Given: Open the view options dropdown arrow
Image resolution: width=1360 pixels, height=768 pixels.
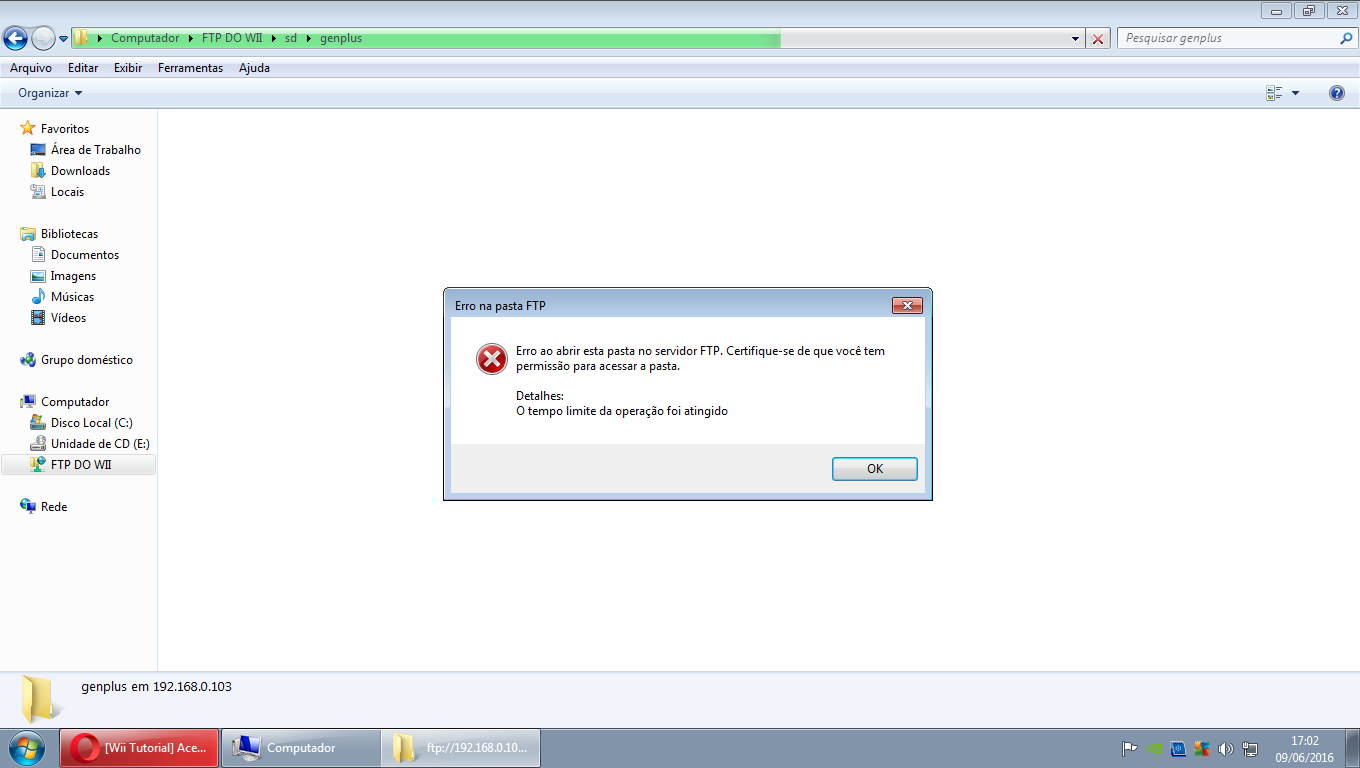Looking at the screenshot, I should click(x=1295, y=93).
